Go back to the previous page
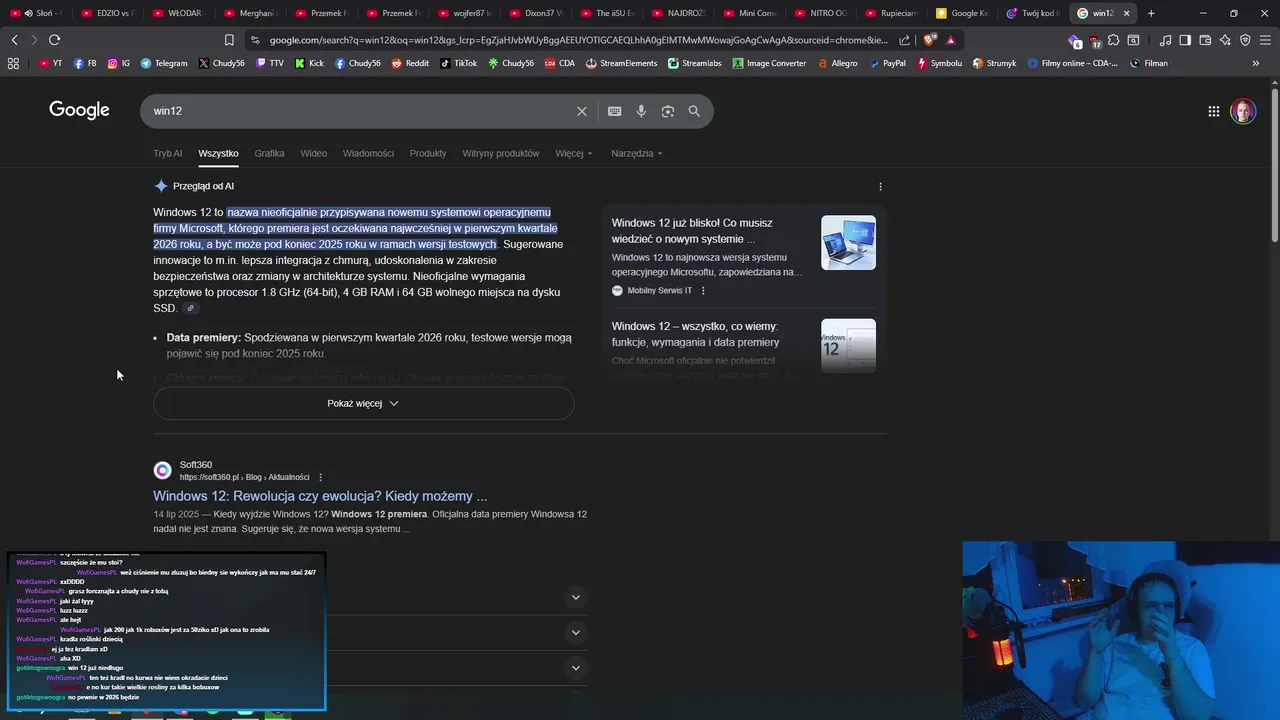Viewport: 1280px width, 720px height. (x=14, y=40)
